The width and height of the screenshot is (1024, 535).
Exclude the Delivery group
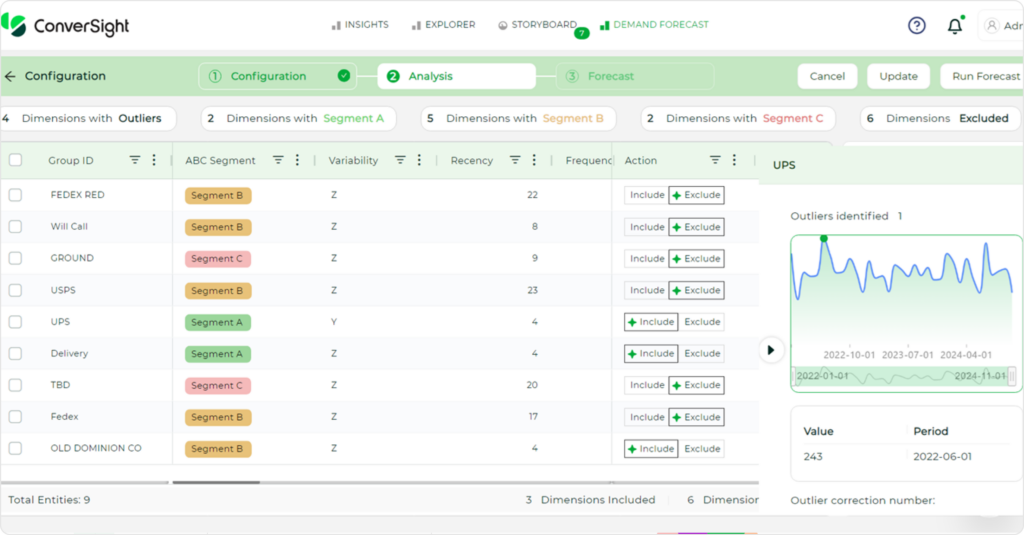click(x=701, y=353)
